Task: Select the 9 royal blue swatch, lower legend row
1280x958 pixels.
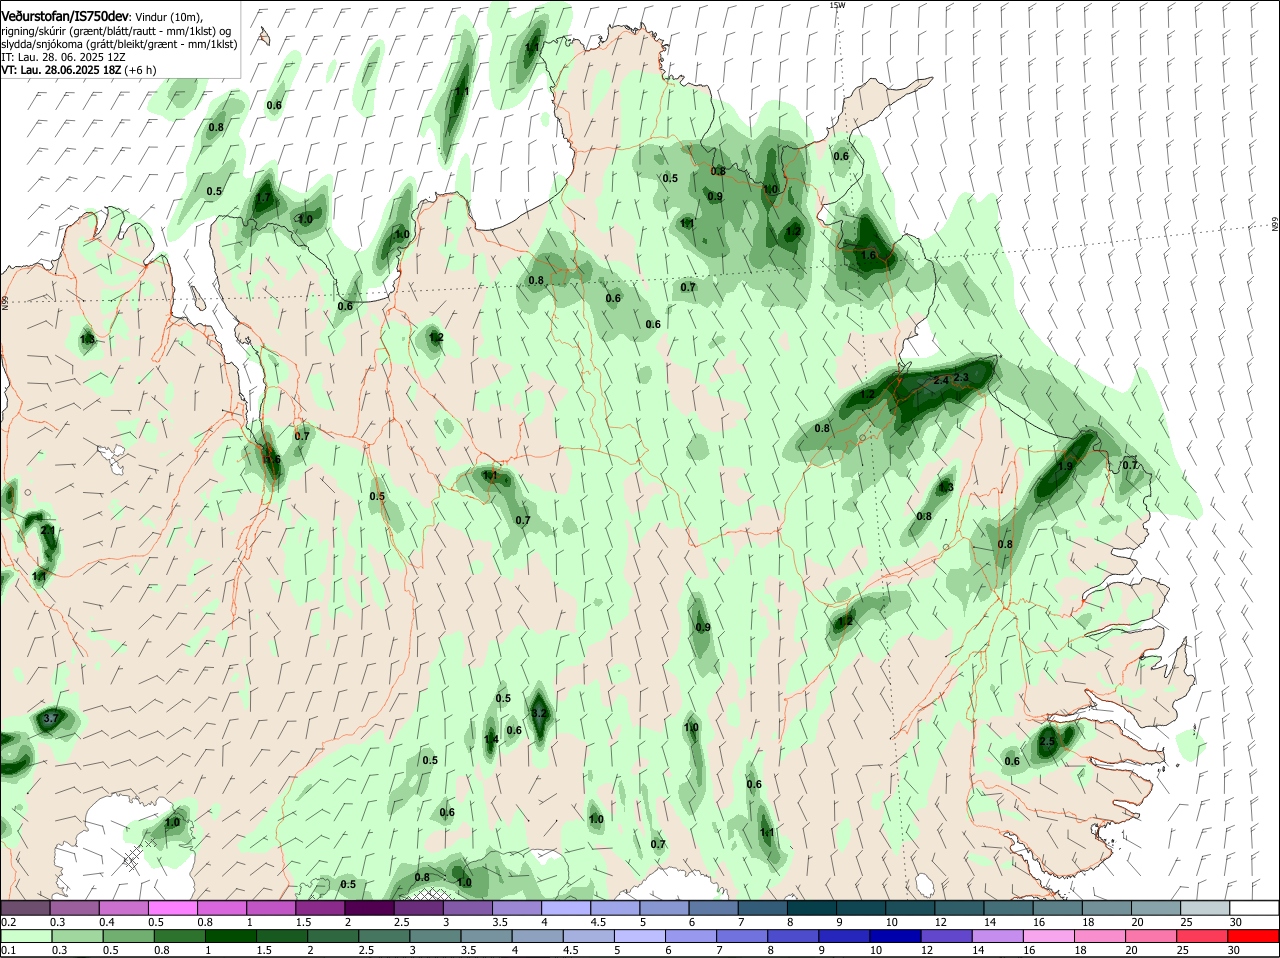Action: coord(843,935)
